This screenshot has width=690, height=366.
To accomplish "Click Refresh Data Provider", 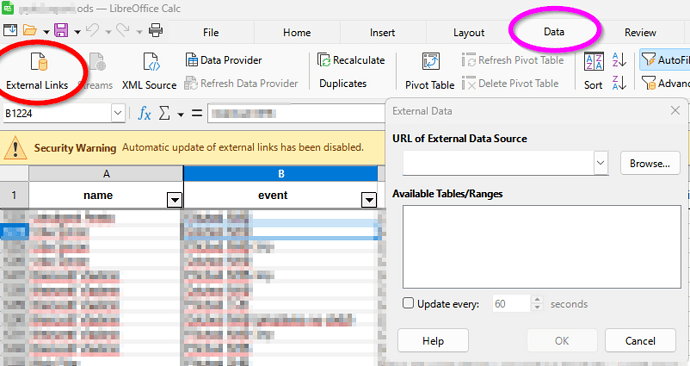I will click(241, 83).
